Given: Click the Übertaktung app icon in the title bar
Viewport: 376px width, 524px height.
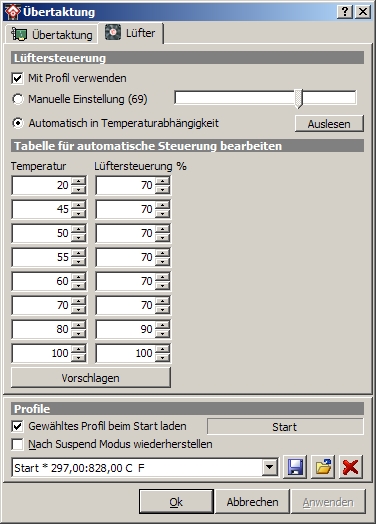Looking at the screenshot, I should (x=13, y=12).
